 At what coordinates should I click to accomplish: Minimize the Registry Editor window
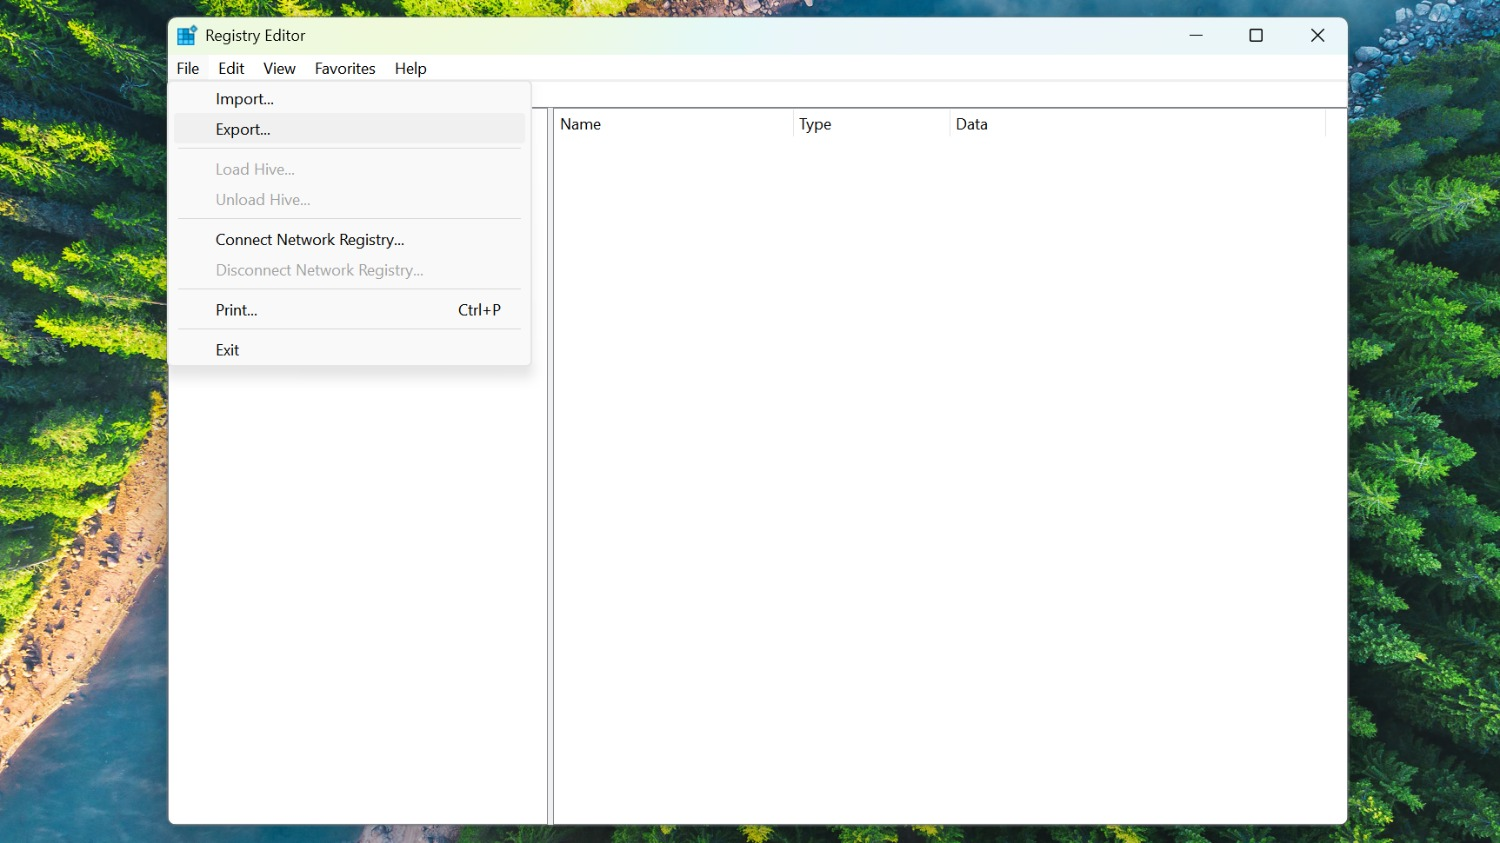pyautogui.click(x=1195, y=36)
